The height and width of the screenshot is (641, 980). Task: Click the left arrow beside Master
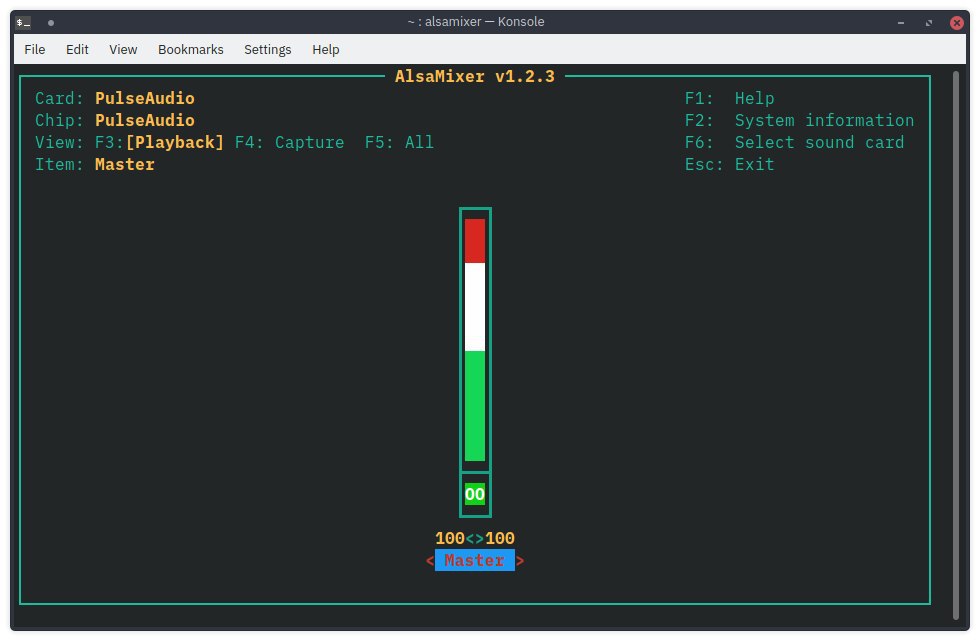point(430,560)
